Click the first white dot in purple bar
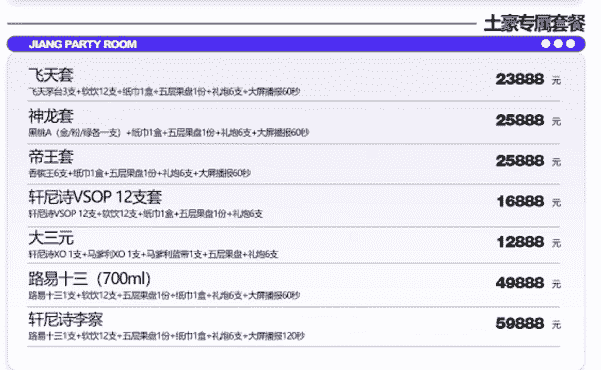Image resolution: width=601 pixels, height=370 pixels. 545,44
